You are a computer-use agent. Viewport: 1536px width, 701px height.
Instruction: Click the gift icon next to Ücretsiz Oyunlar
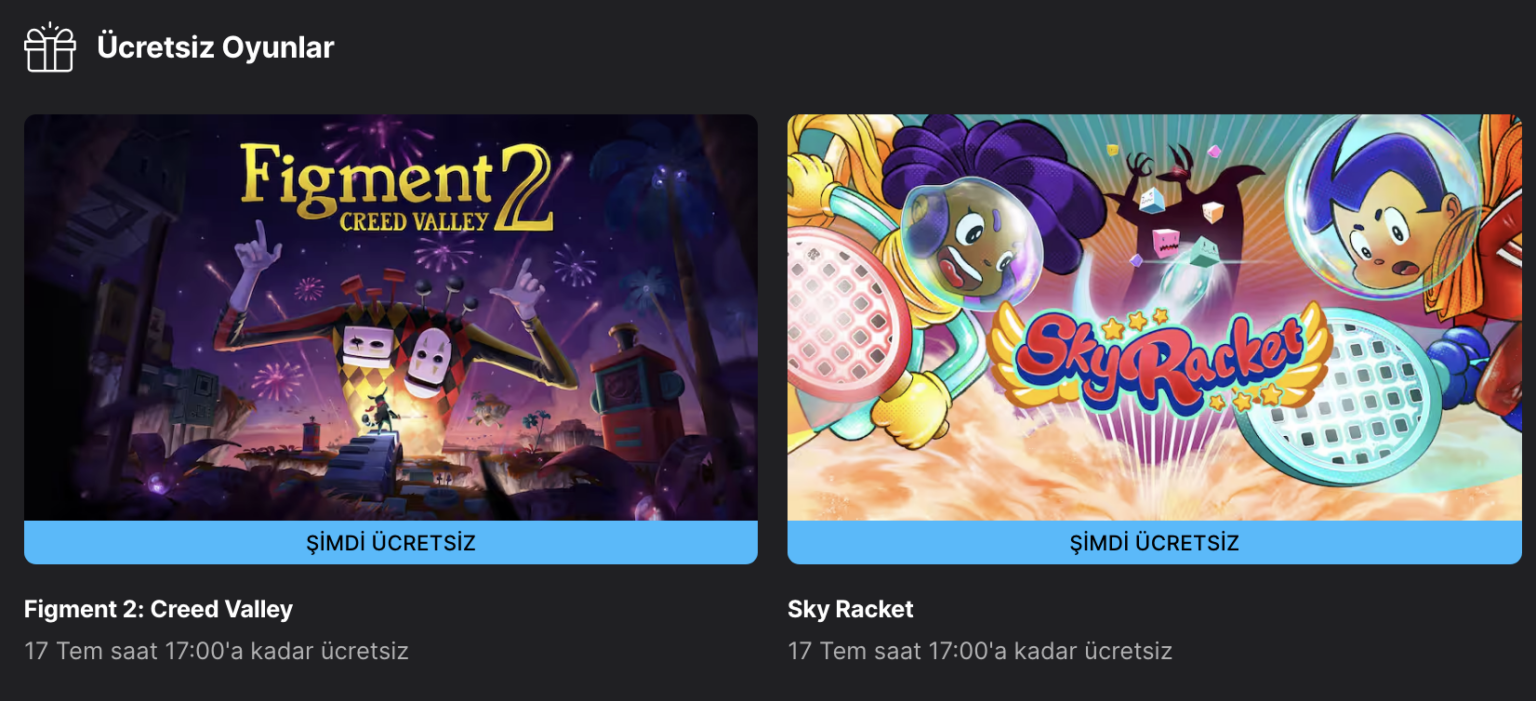[50, 46]
